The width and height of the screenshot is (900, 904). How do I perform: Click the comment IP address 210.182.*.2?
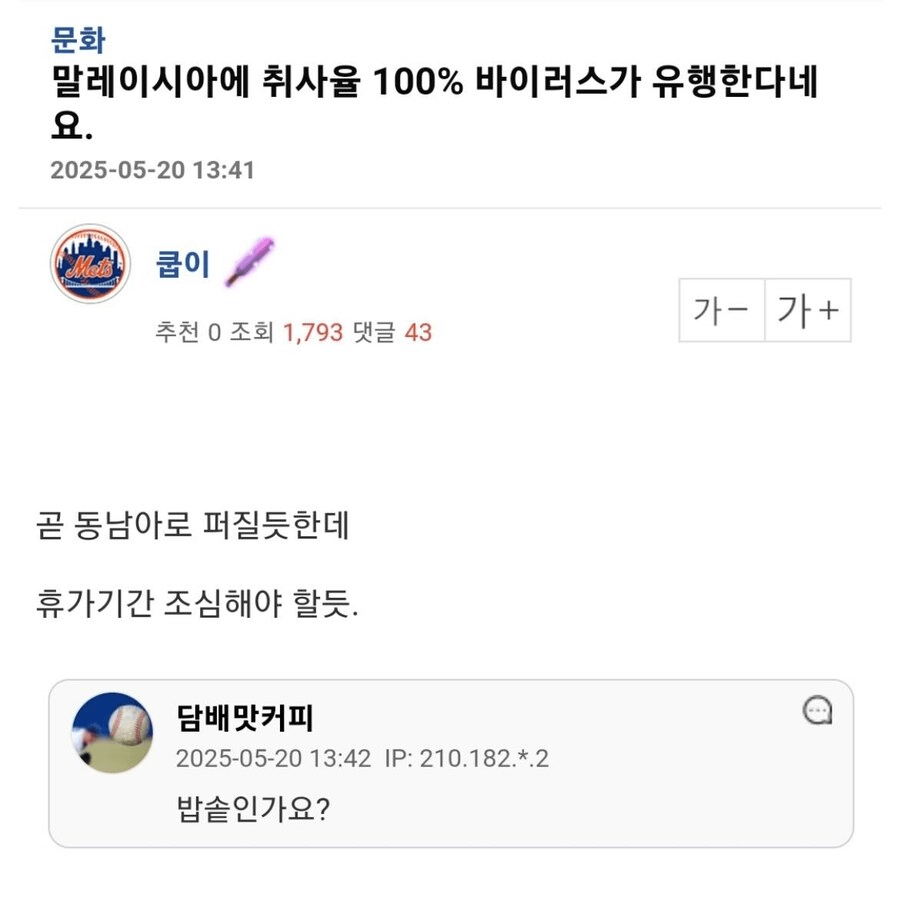pos(467,759)
